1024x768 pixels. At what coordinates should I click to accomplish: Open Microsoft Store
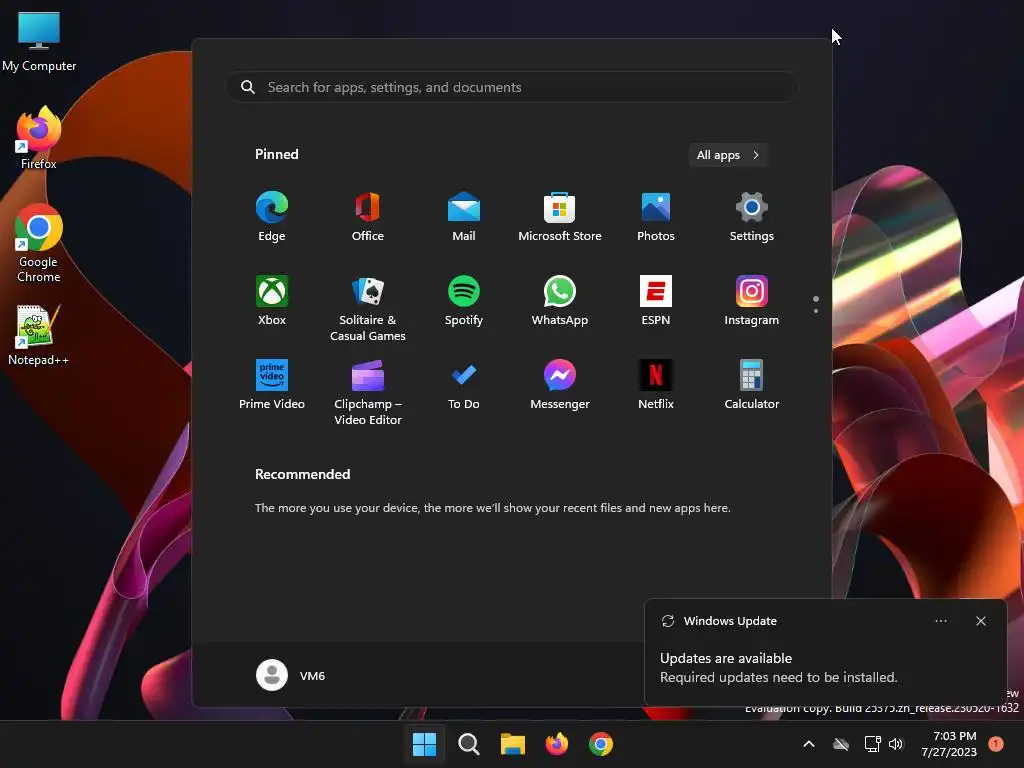pos(560,217)
